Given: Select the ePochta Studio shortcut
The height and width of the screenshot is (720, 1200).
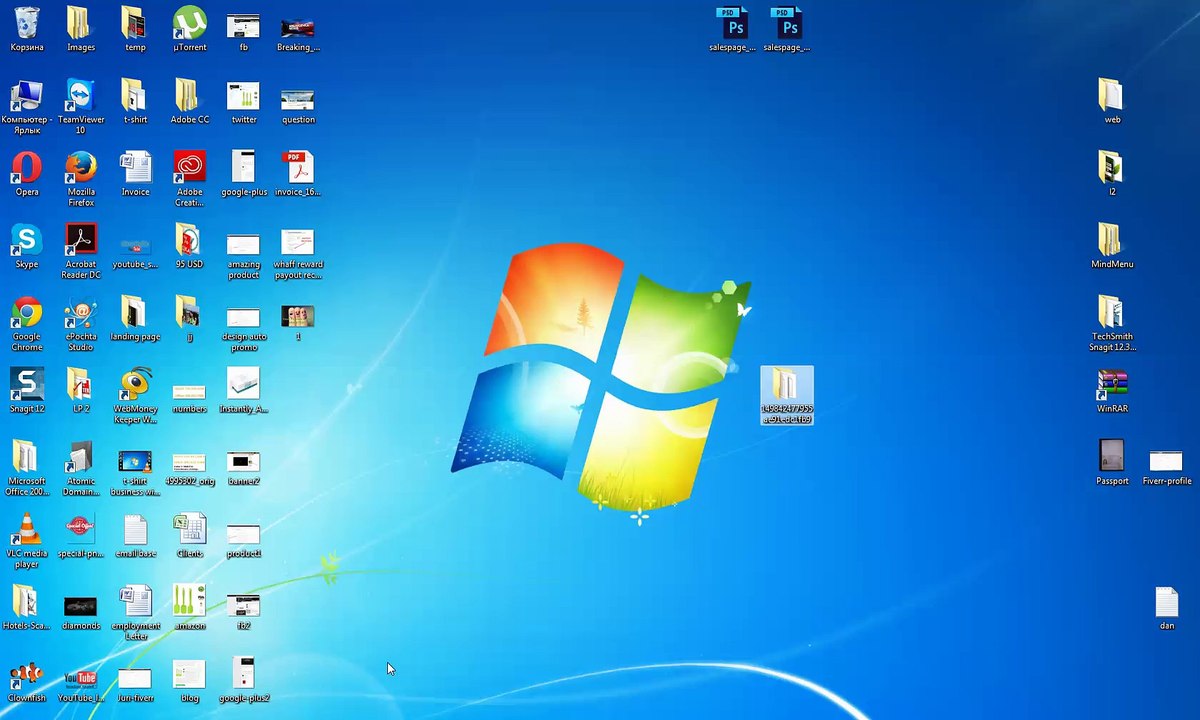Looking at the screenshot, I should [81, 323].
